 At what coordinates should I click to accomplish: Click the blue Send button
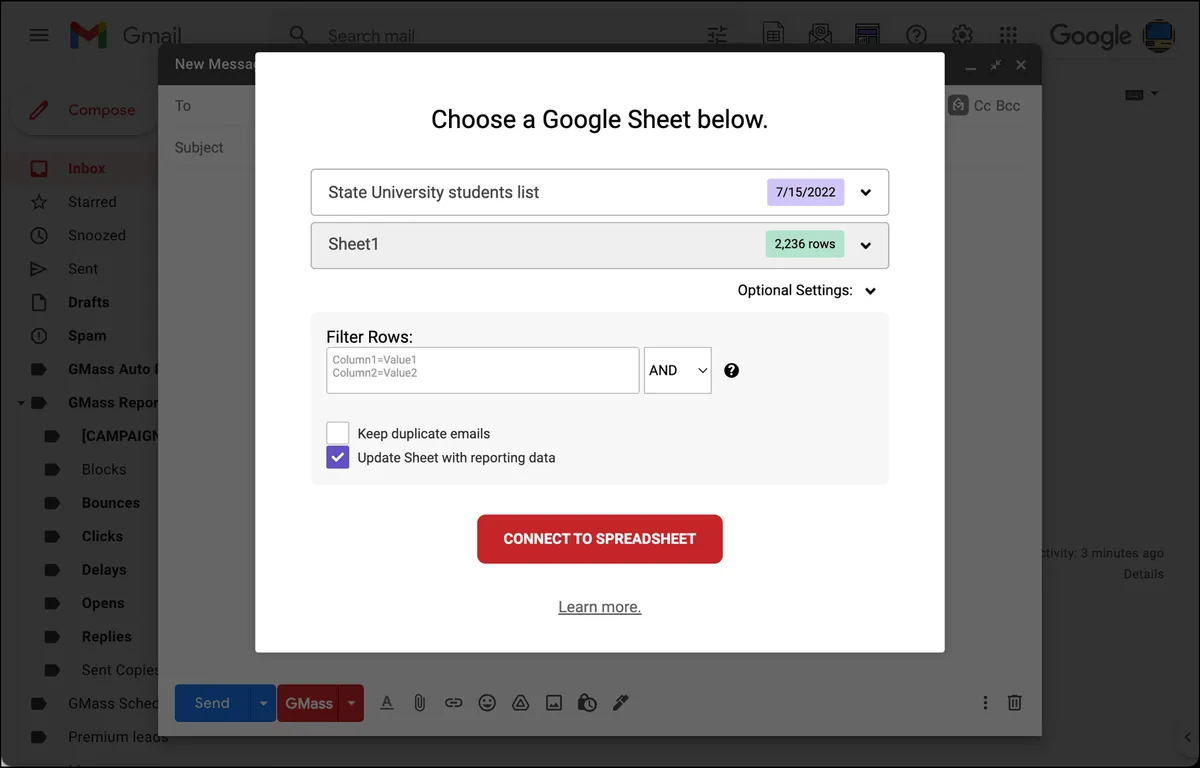click(212, 703)
